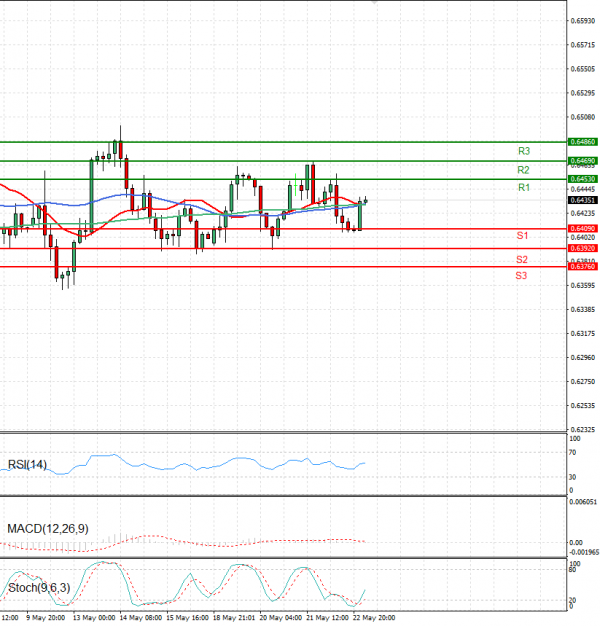This screenshot has height=626, width=600.
Task: Click the R1 resistance label
Action: pos(523,188)
